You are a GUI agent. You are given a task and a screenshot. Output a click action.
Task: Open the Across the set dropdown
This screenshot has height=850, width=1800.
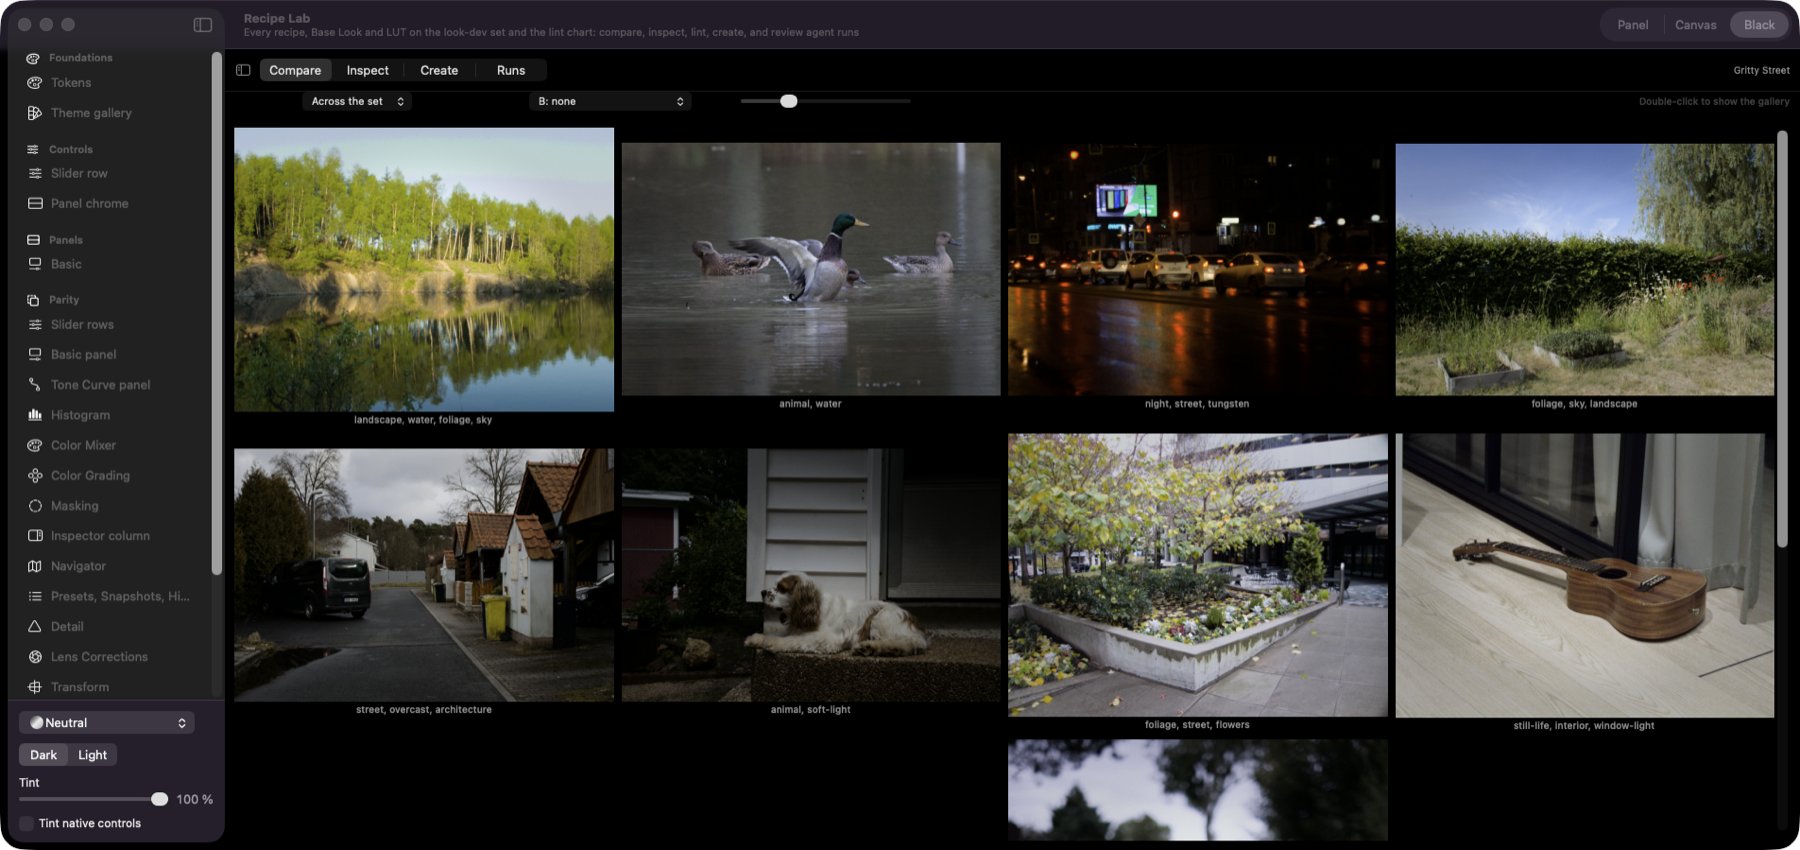(357, 101)
